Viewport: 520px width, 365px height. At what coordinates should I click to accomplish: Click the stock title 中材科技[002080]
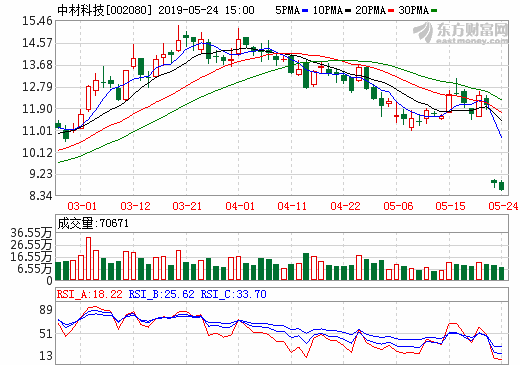pos(104,10)
